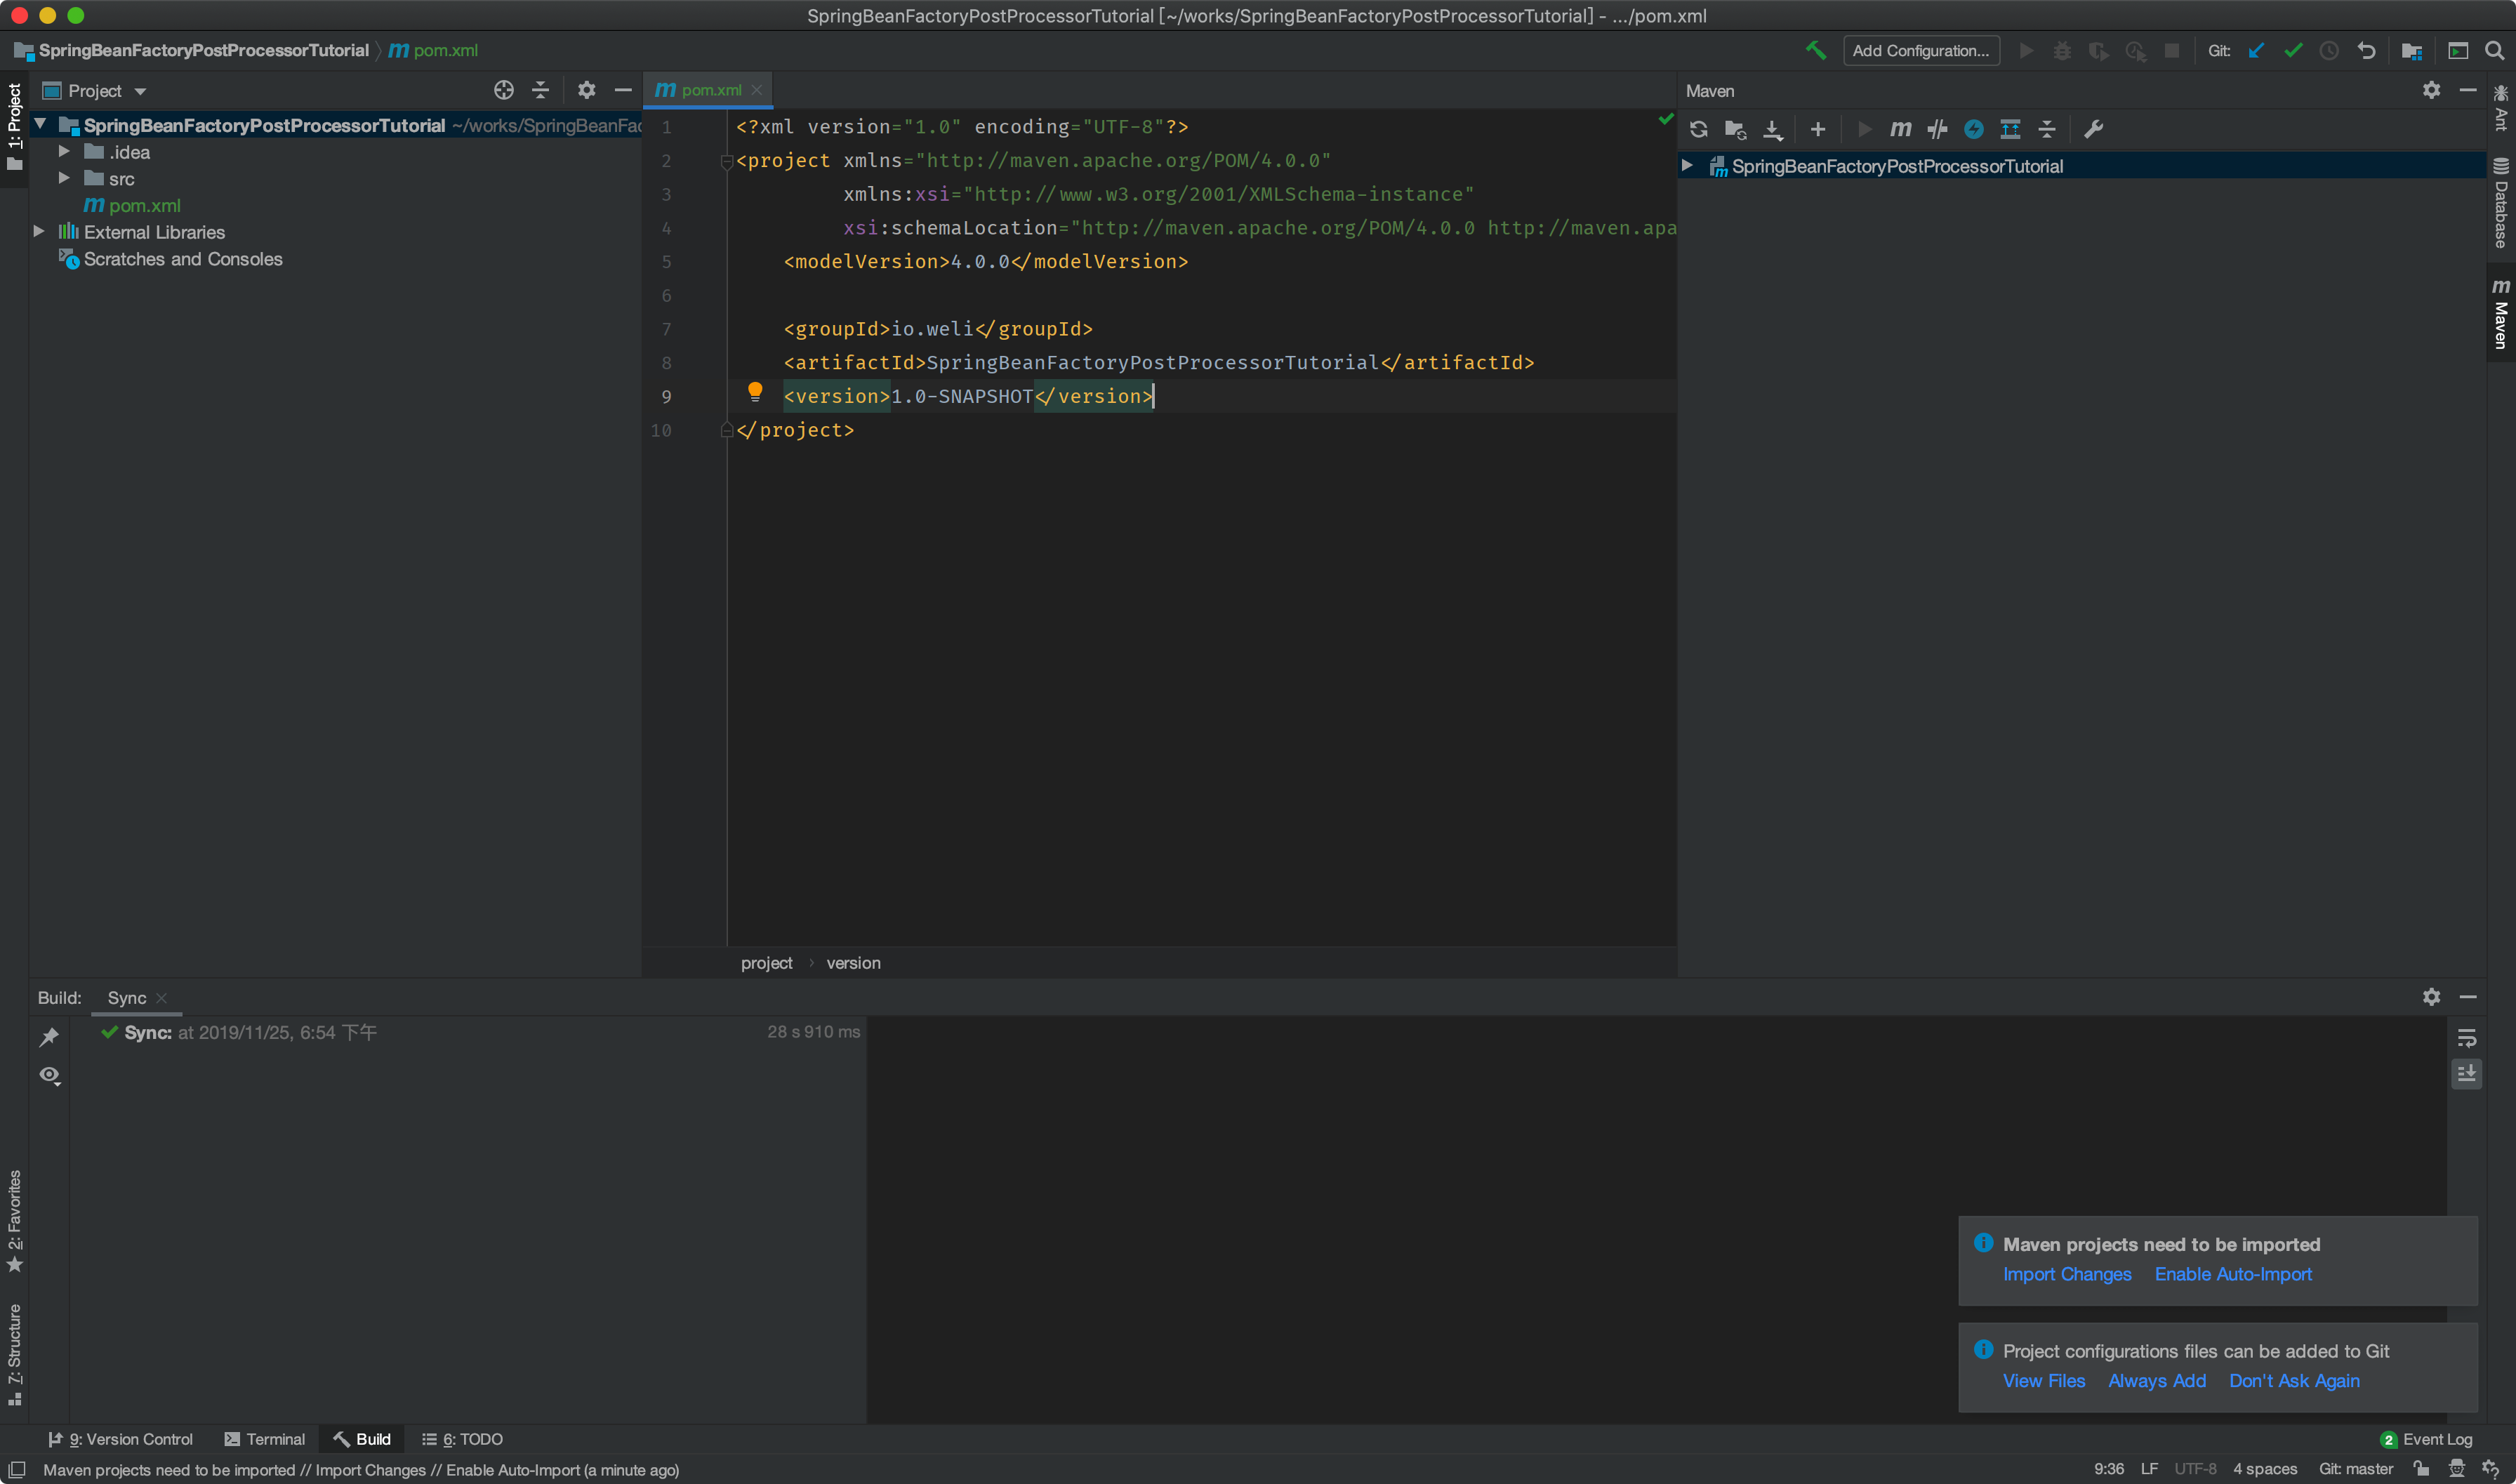Click locate current file target icon
This screenshot has width=2516, height=1484.
point(503,91)
